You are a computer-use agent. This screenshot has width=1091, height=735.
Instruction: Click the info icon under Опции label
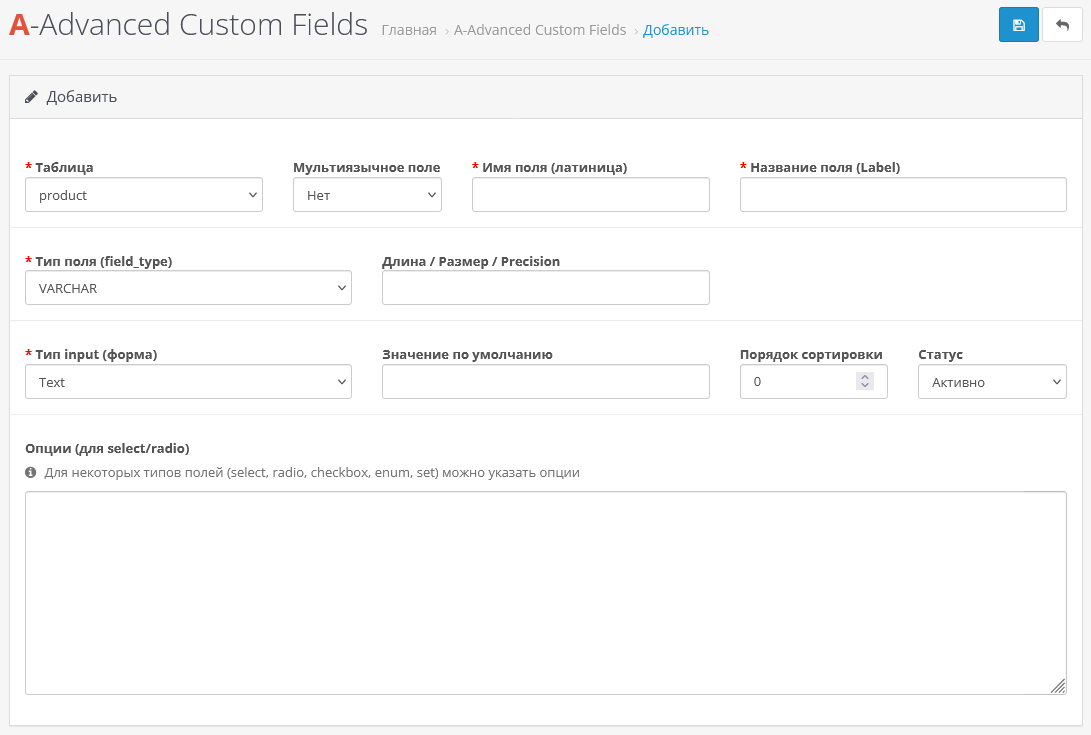(31, 472)
